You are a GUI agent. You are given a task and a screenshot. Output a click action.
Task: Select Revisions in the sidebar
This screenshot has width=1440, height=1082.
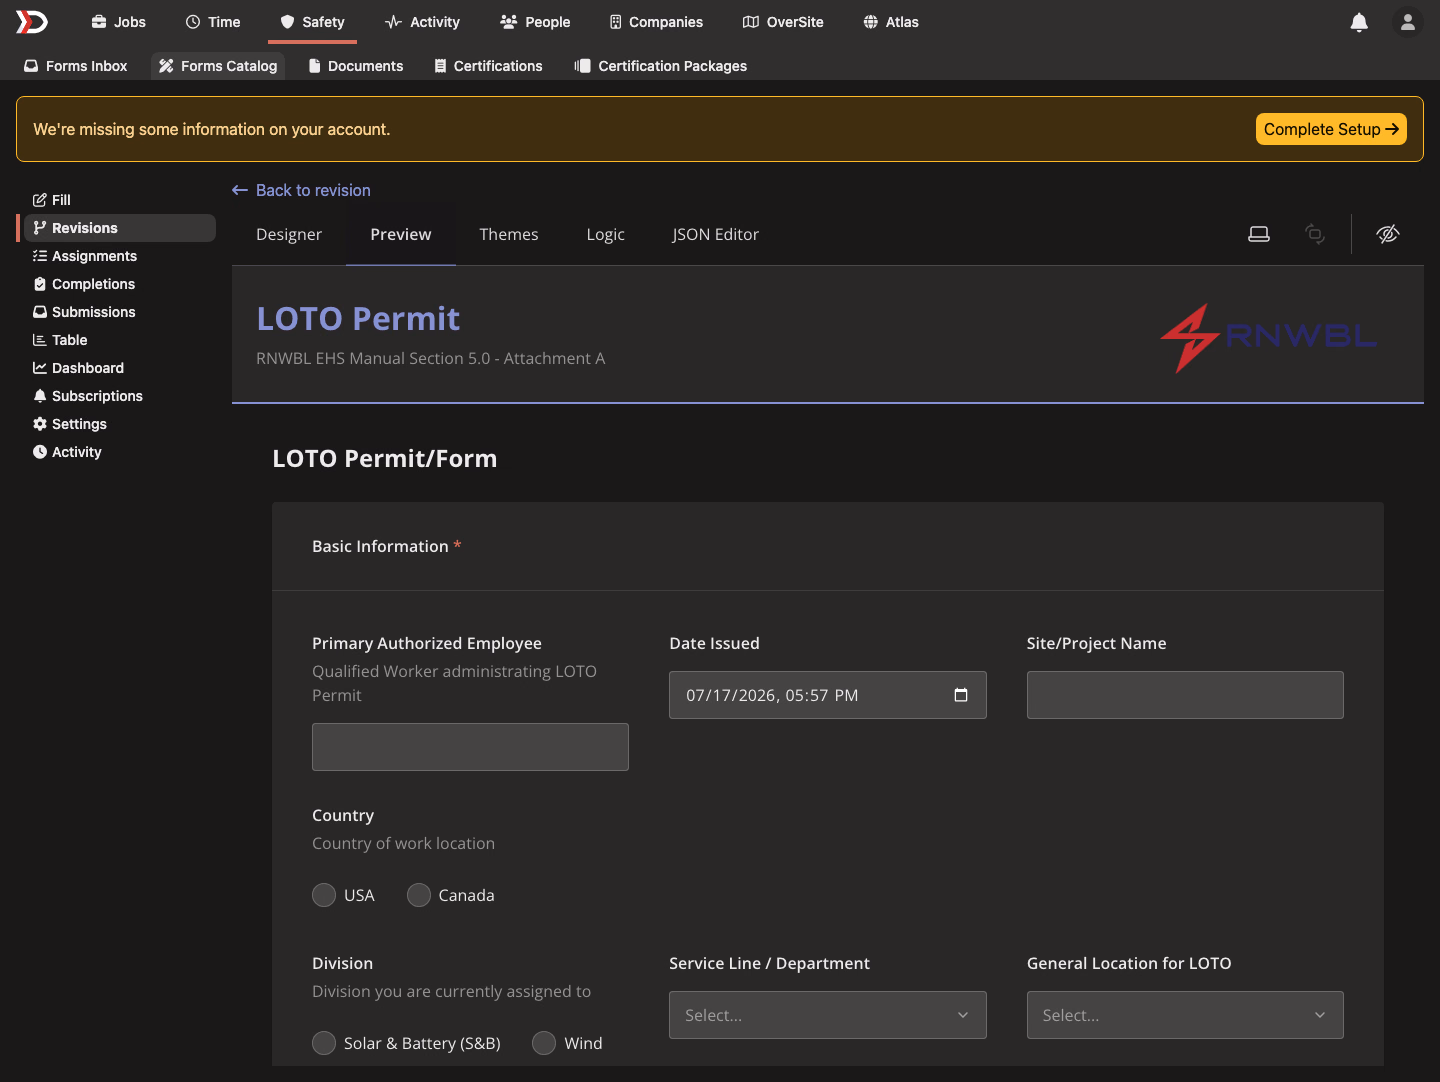coord(120,228)
